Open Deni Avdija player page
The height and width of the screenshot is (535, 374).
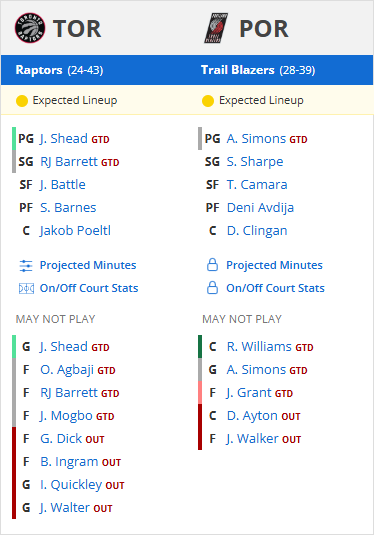pos(260,207)
